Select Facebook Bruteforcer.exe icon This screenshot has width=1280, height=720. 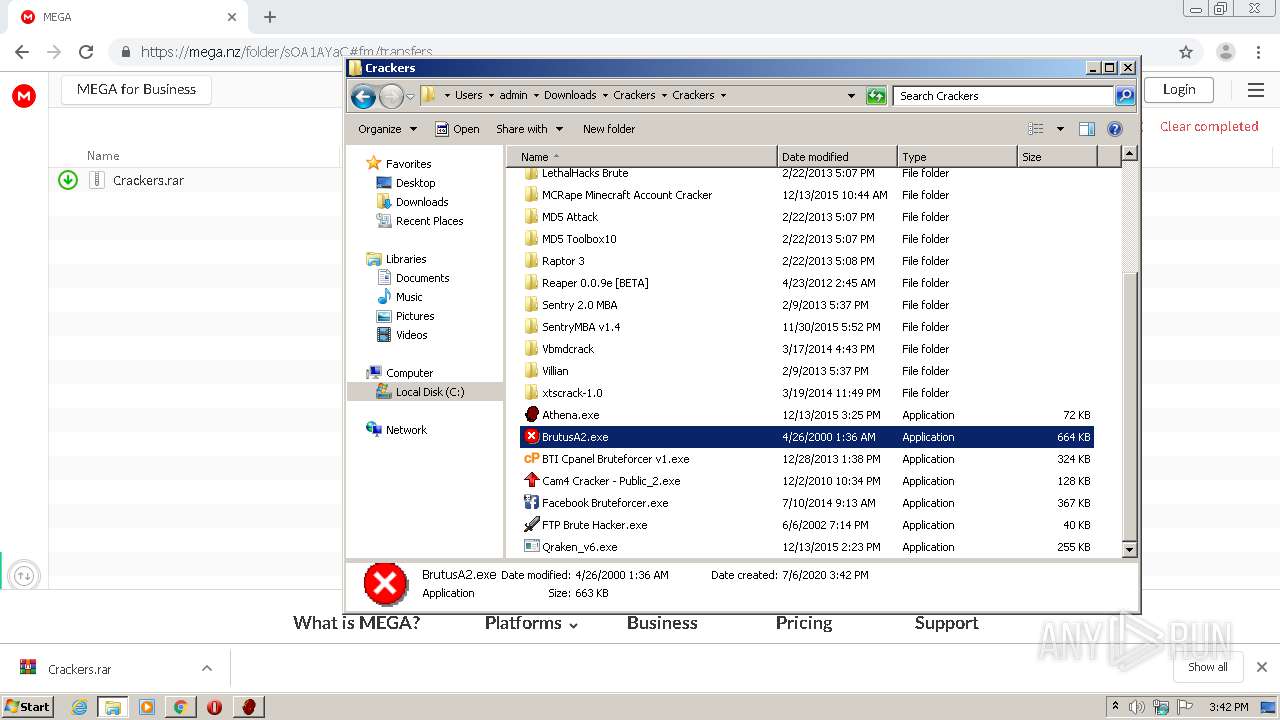click(x=532, y=503)
